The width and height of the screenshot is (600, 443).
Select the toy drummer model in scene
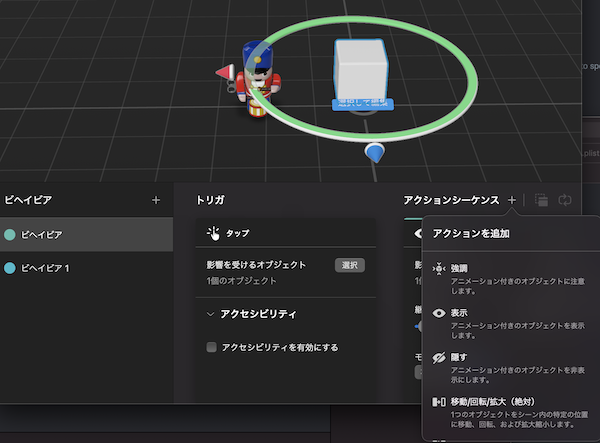pos(258,78)
